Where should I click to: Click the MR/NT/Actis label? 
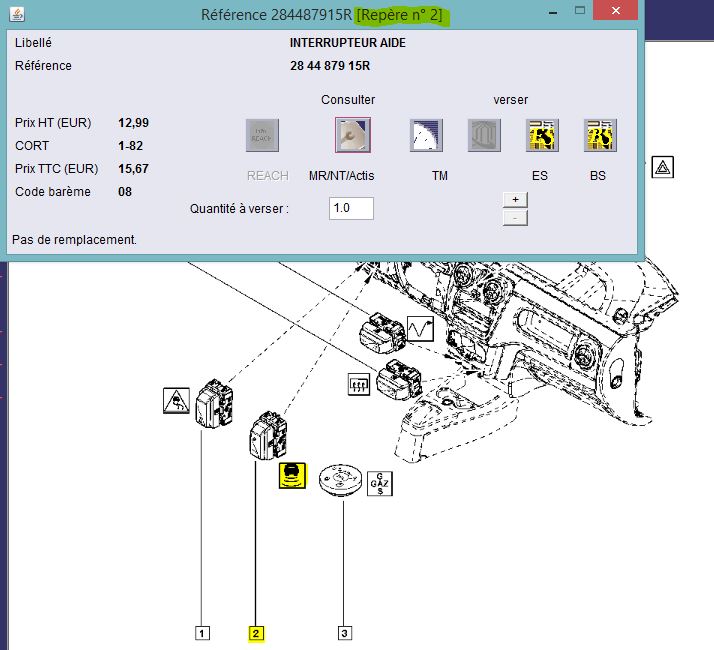click(x=342, y=176)
